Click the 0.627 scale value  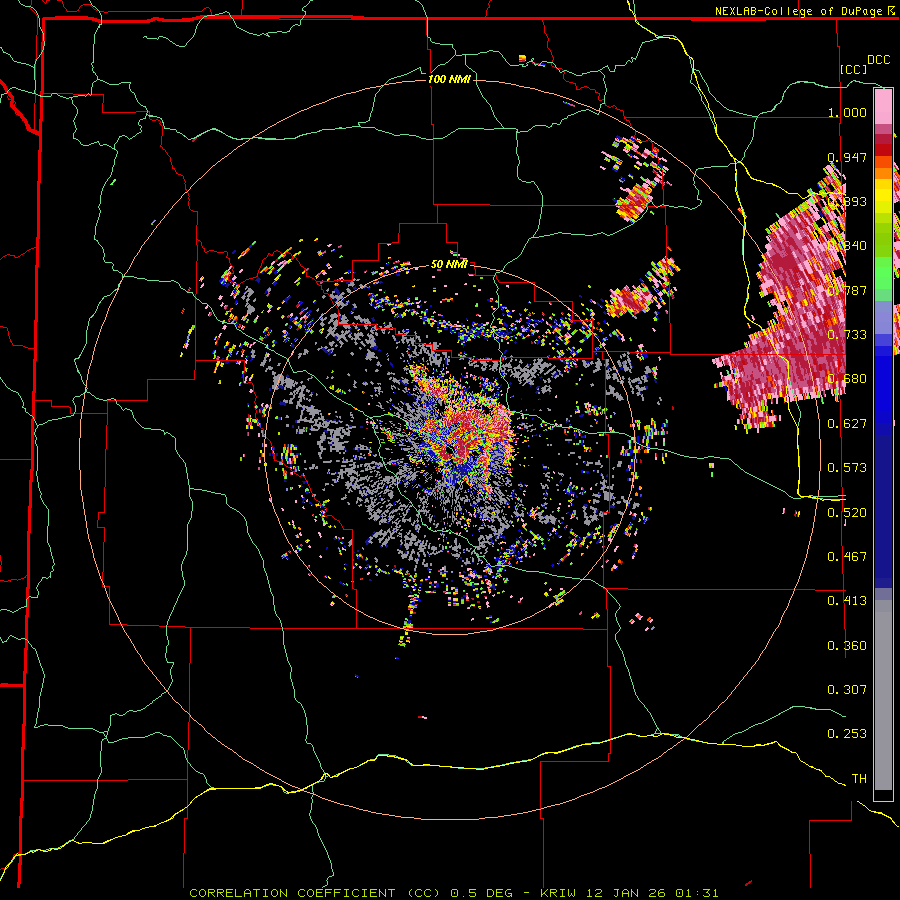pyautogui.click(x=847, y=424)
